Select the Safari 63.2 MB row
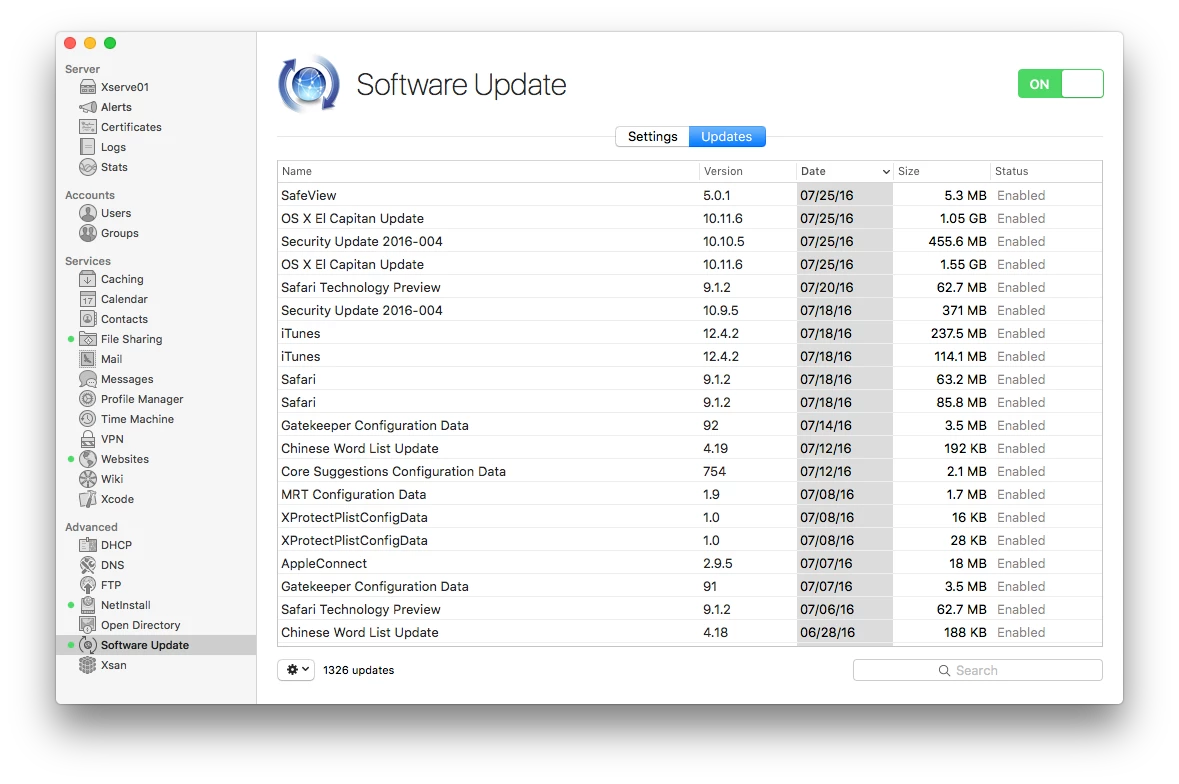The image size is (1179, 784). (690, 380)
